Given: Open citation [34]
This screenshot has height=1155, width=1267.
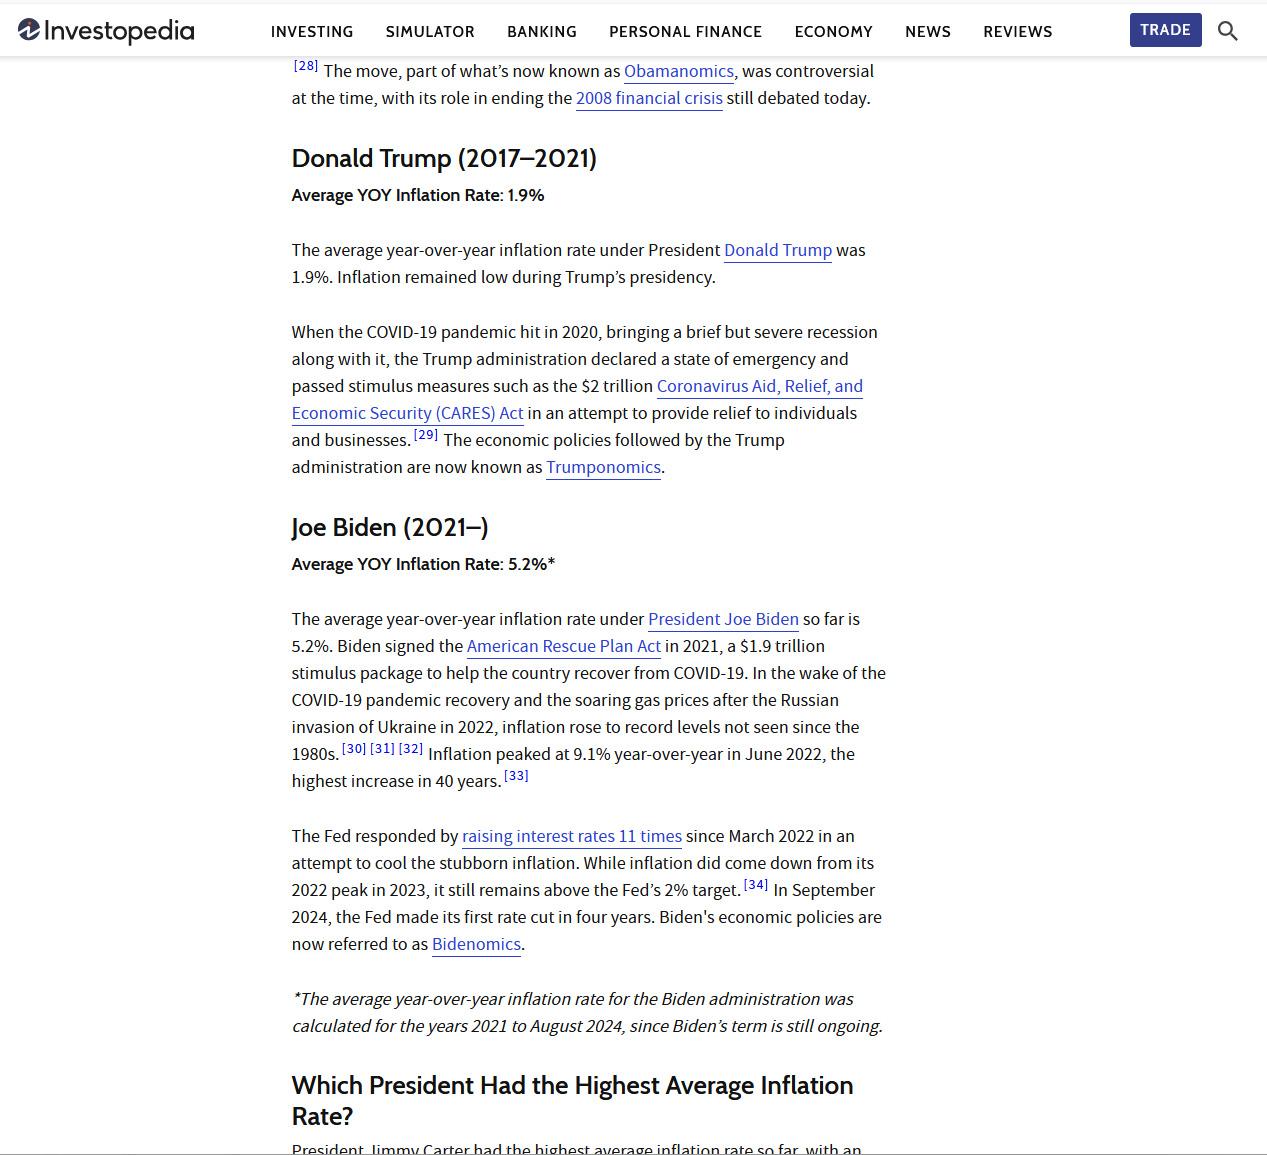Looking at the screenshot, I should (x=756, y=885).
